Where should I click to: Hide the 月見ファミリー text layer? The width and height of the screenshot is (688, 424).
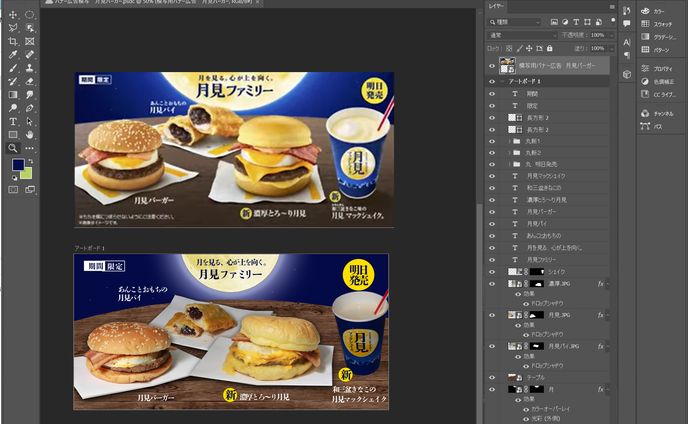tap(492, 260)
